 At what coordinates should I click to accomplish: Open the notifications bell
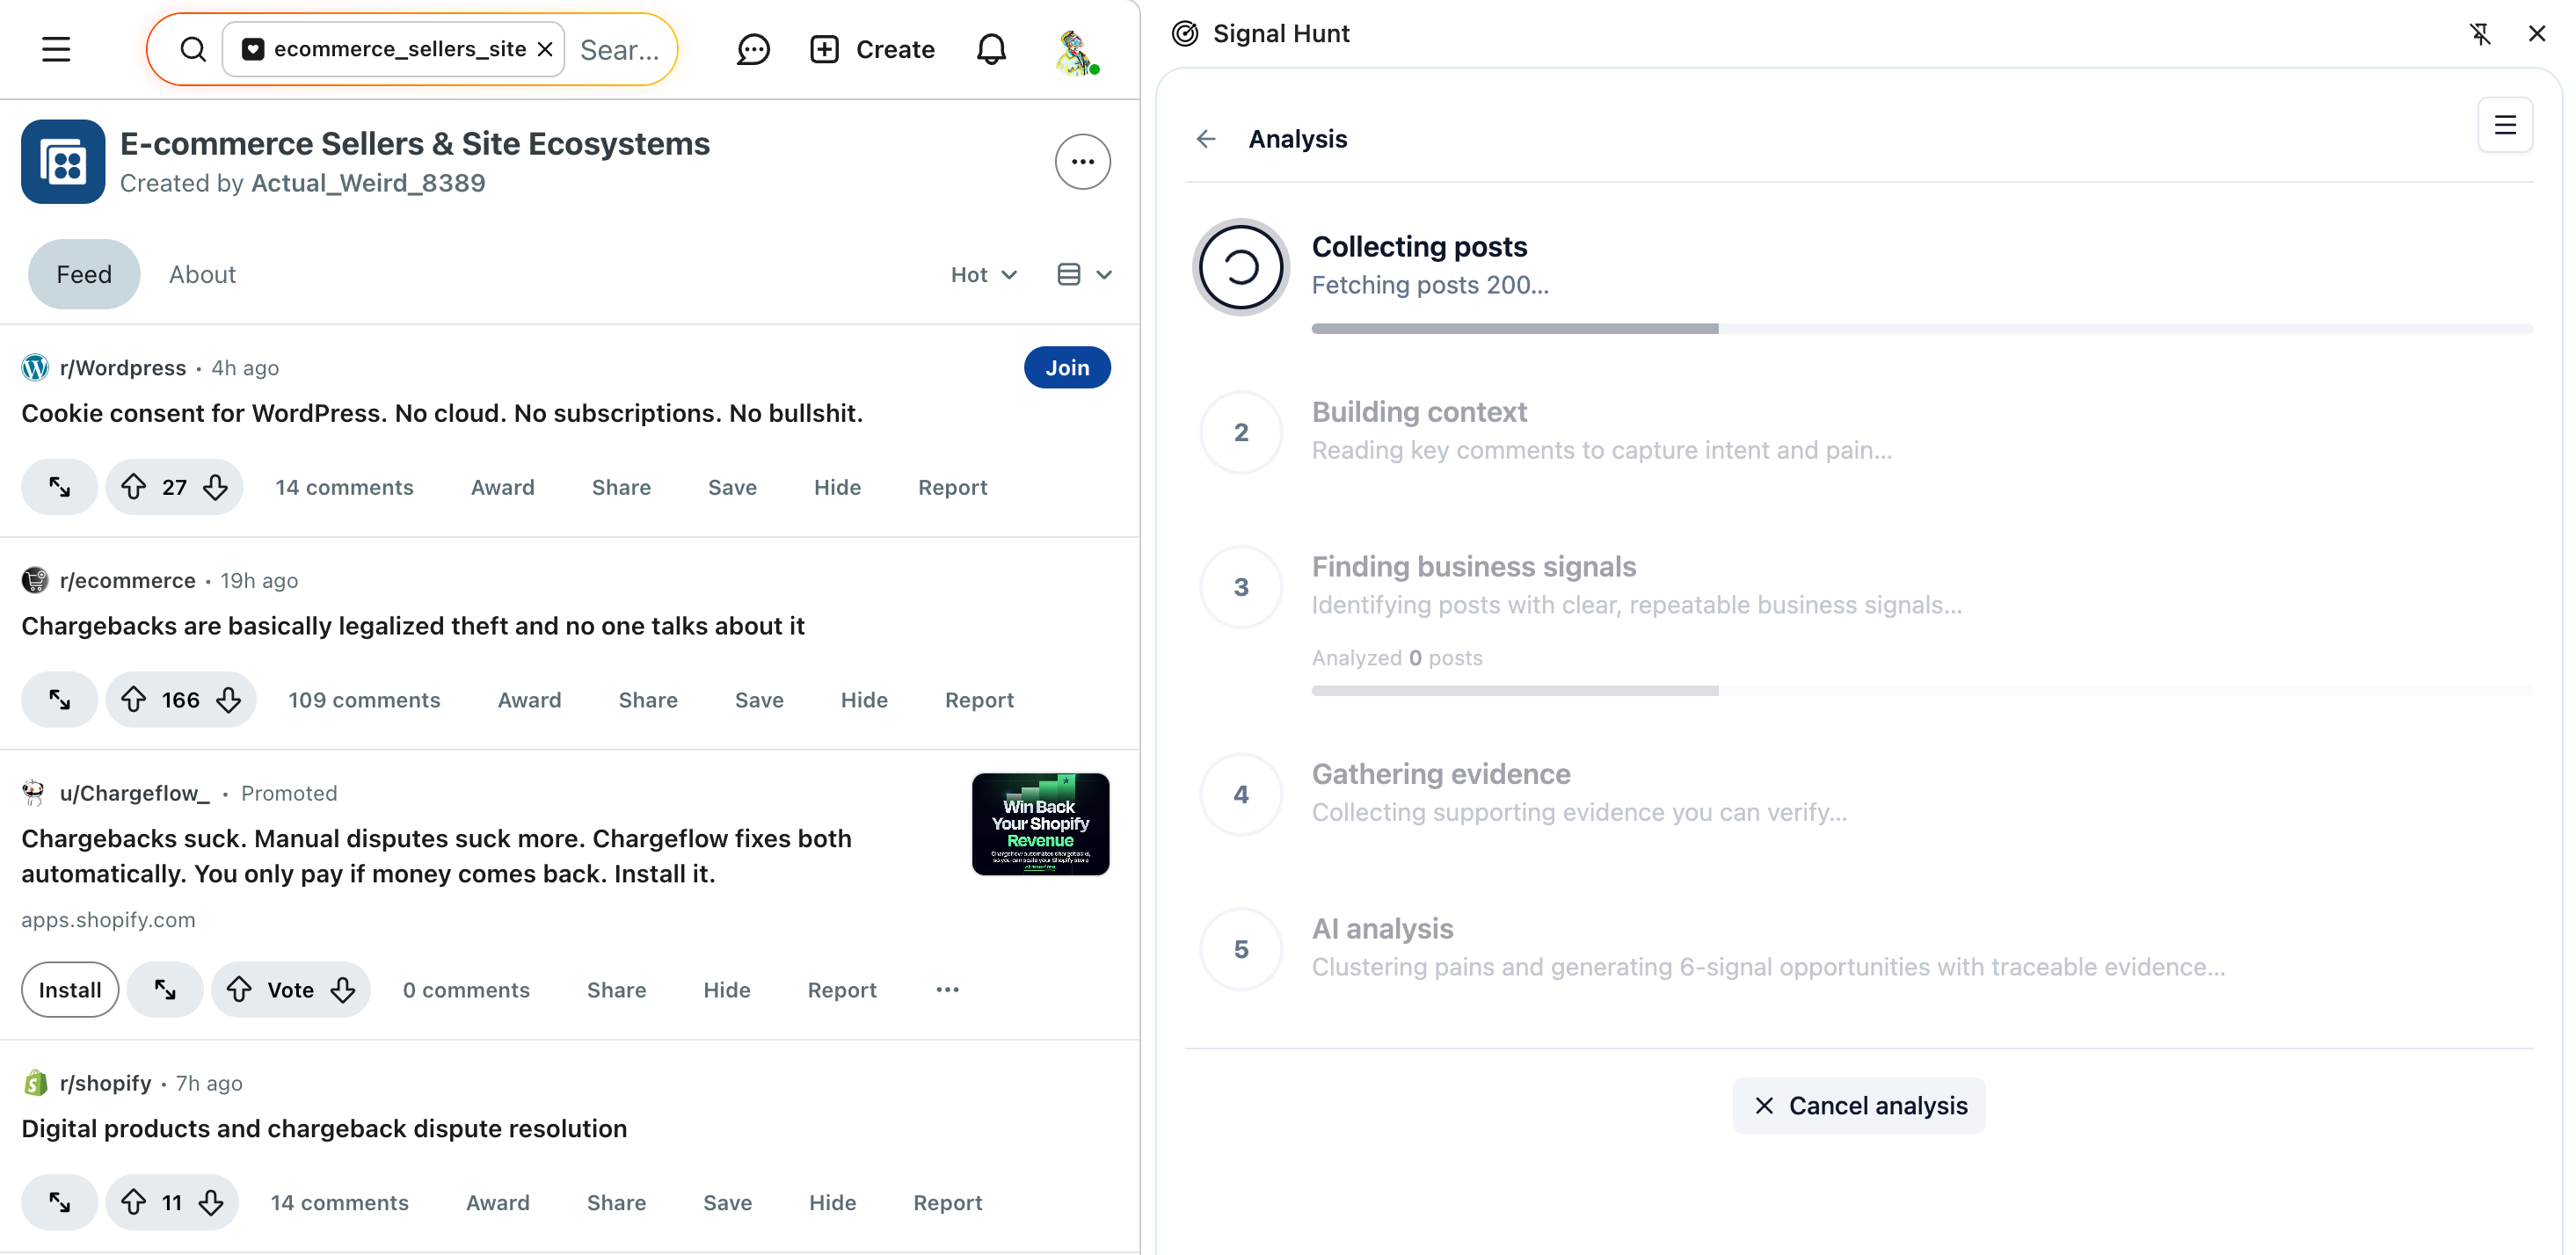pyautogui.click(x=990, y=49)
